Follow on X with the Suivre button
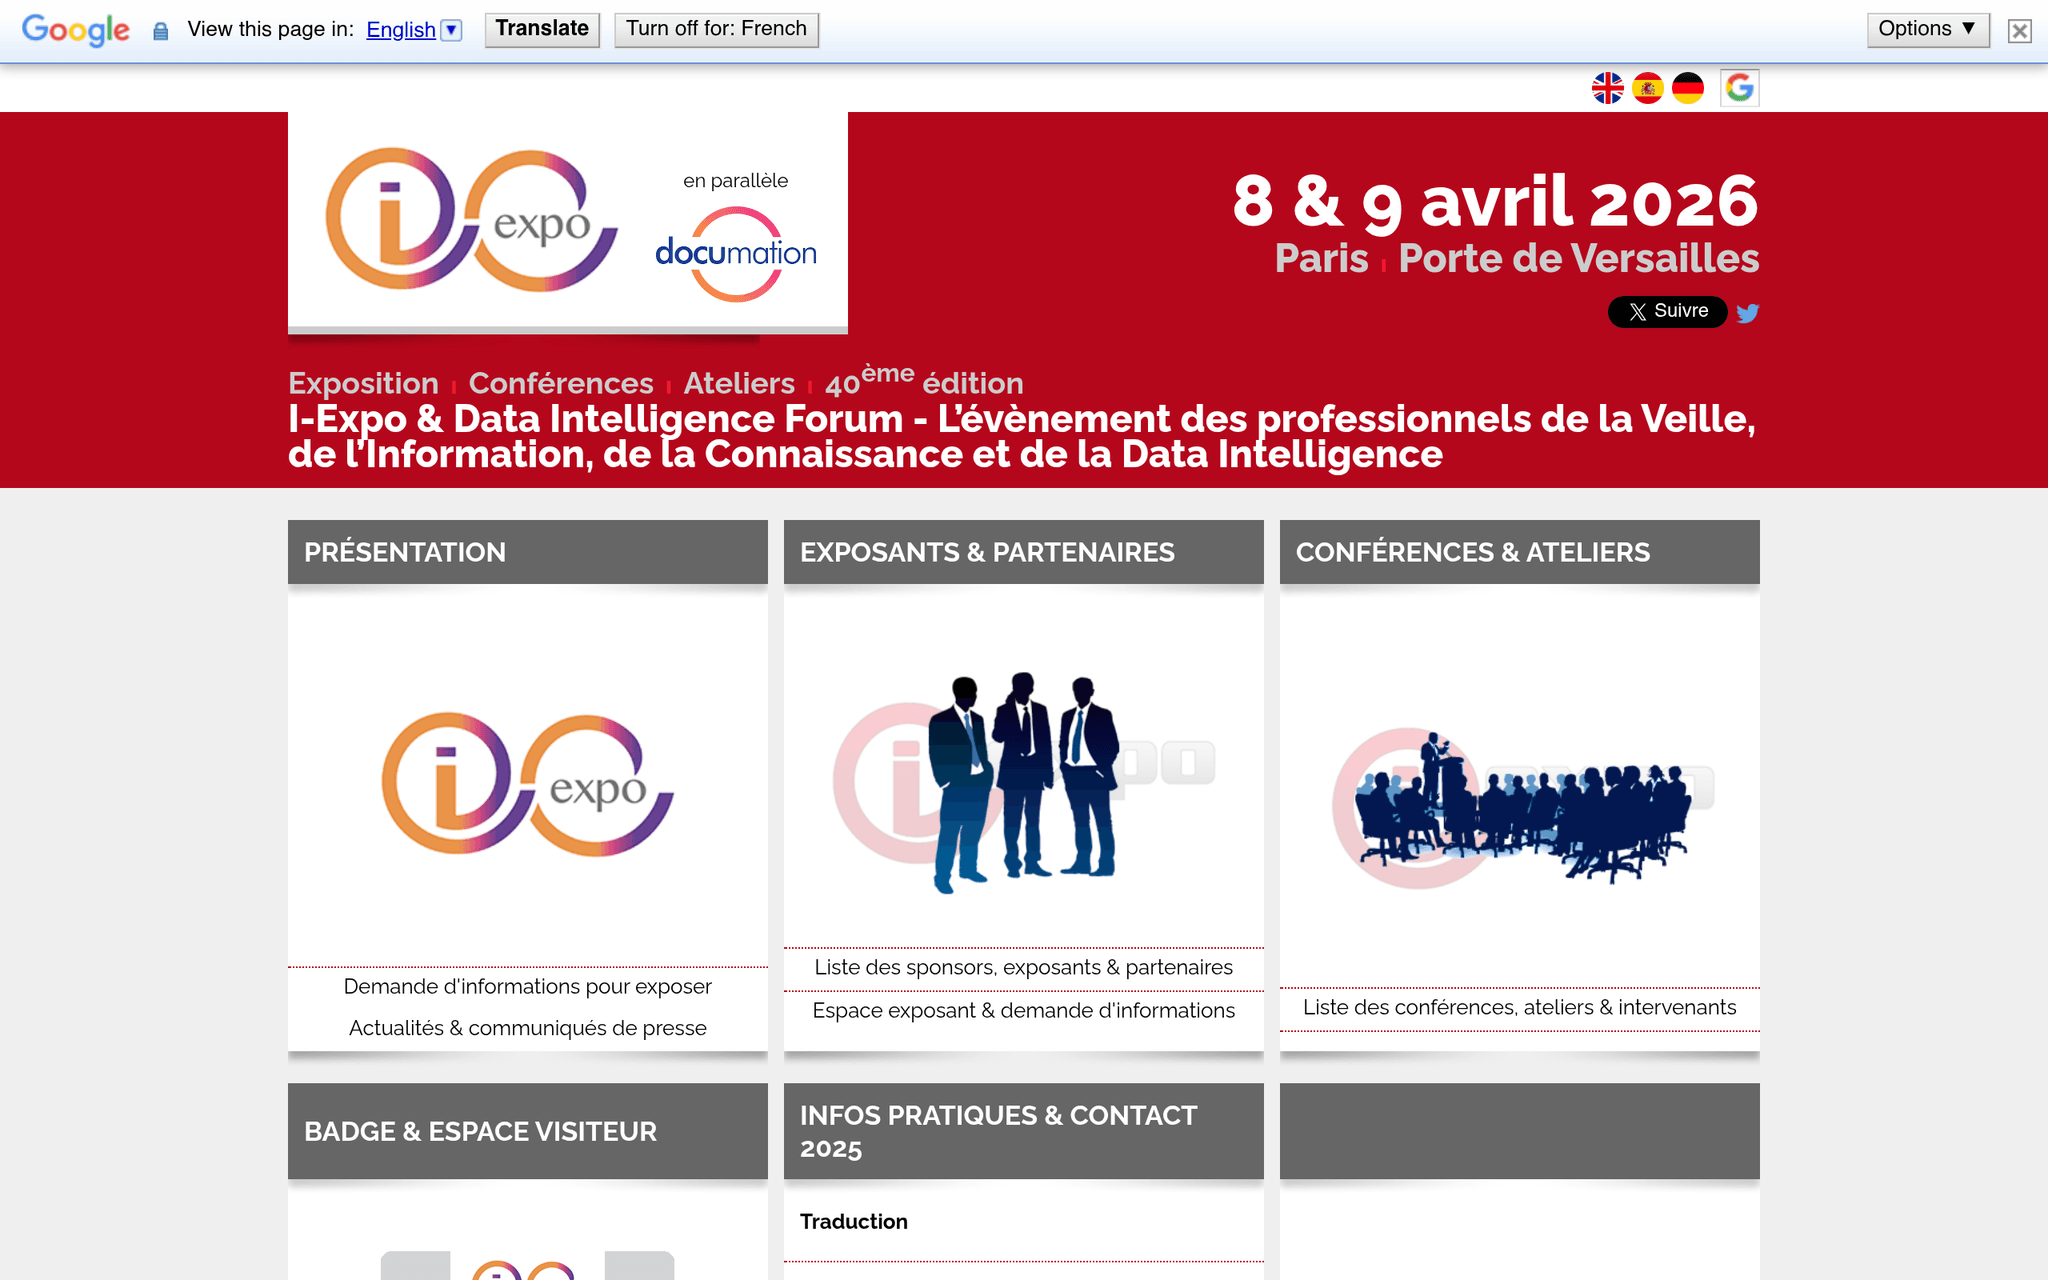Viewport: 2048px width, 1280px height. pyautogui.click(x=1667, y=311)
